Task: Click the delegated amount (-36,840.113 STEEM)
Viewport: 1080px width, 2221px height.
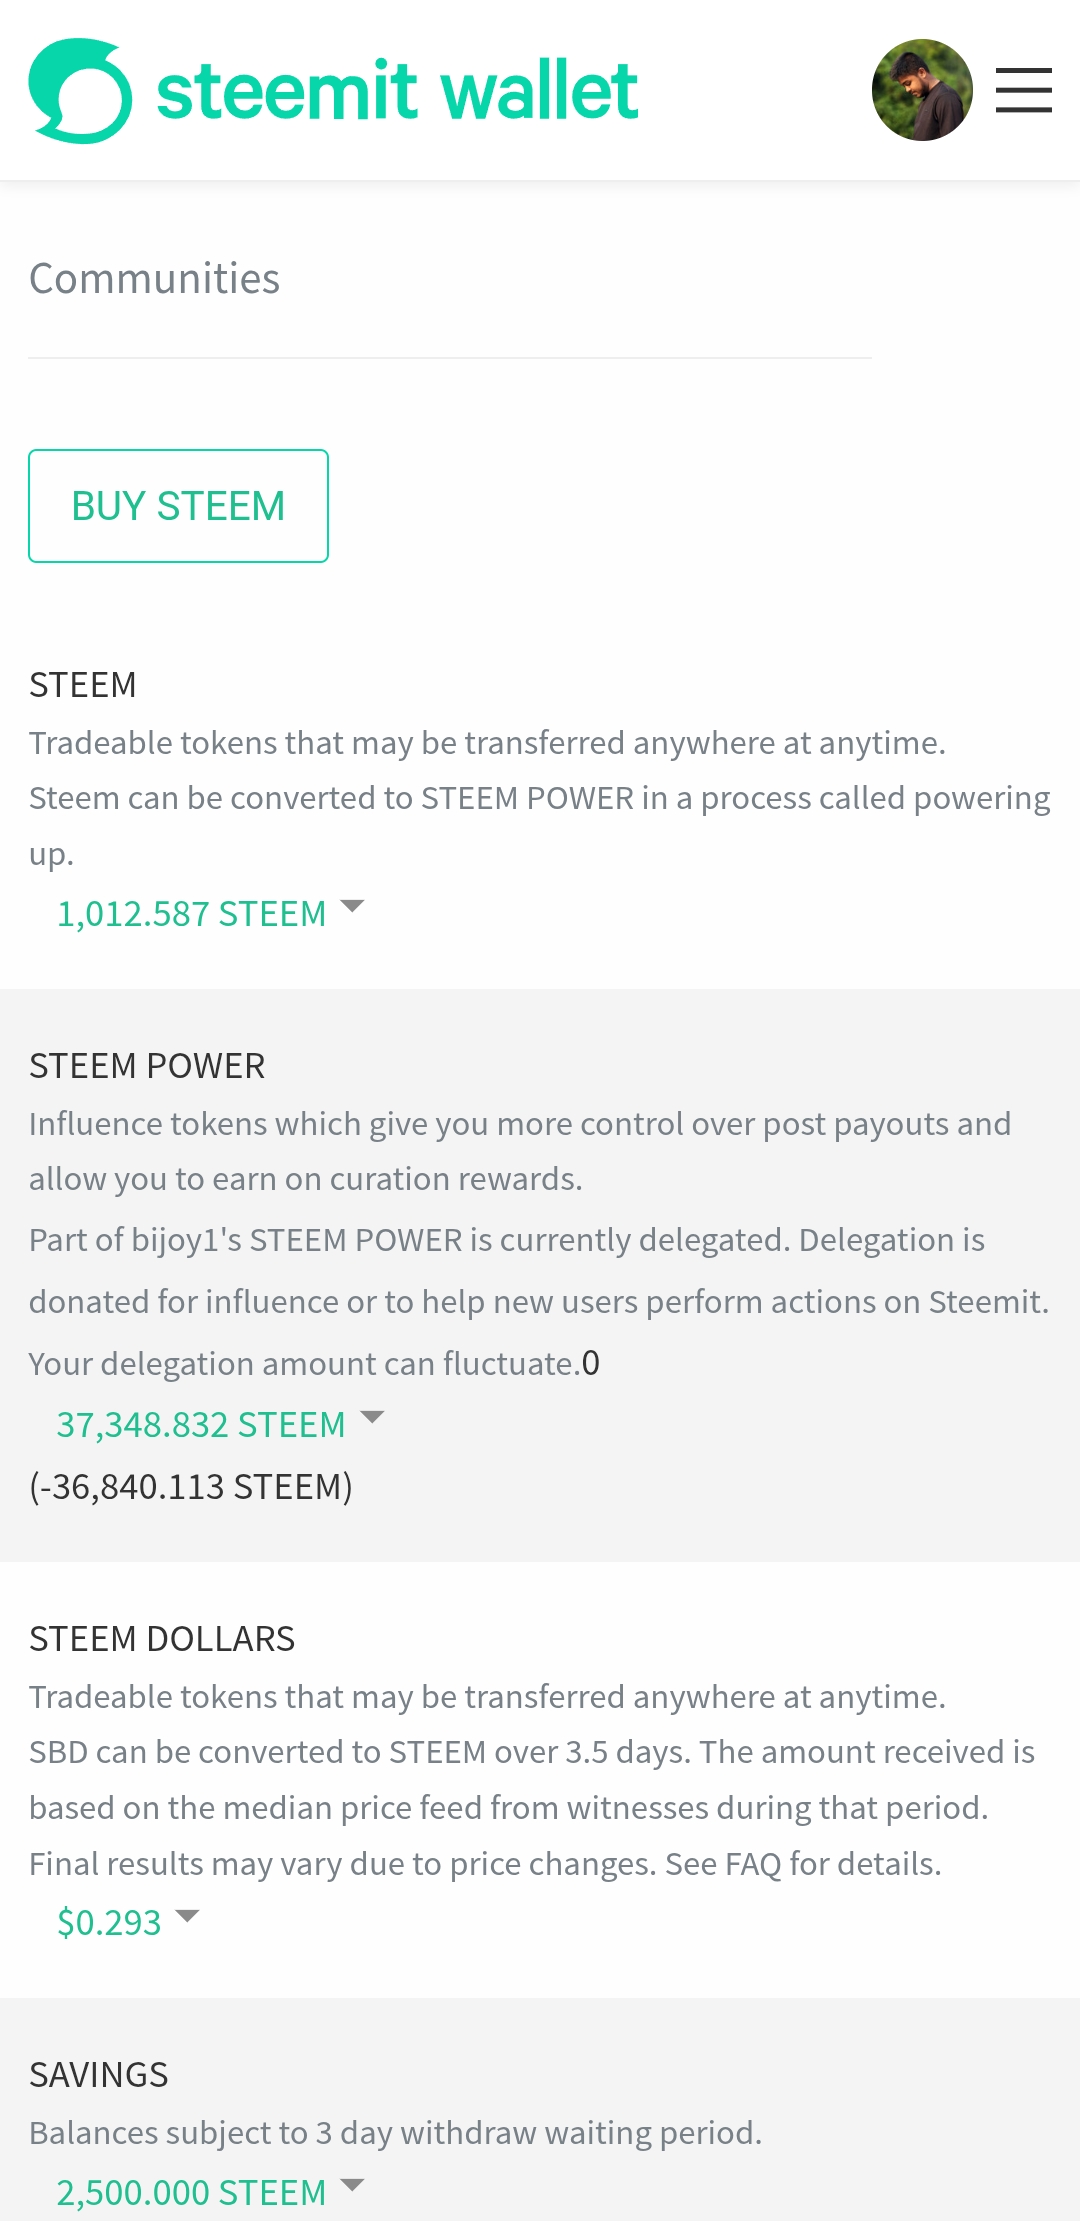Action: [x=191, y=1487]
